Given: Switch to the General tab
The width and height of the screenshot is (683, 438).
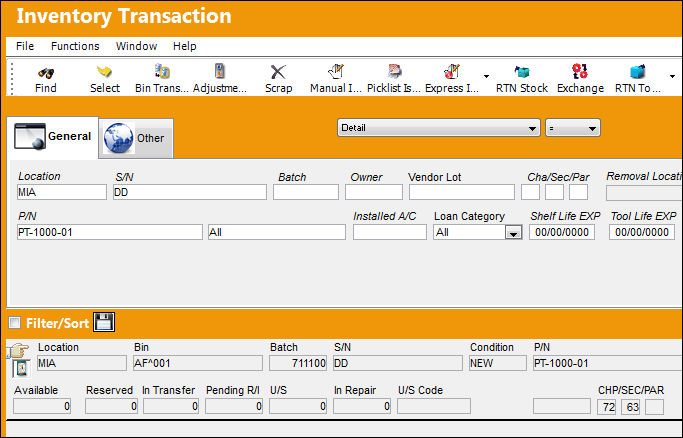Looking at the screenshot, I should 53,137.
